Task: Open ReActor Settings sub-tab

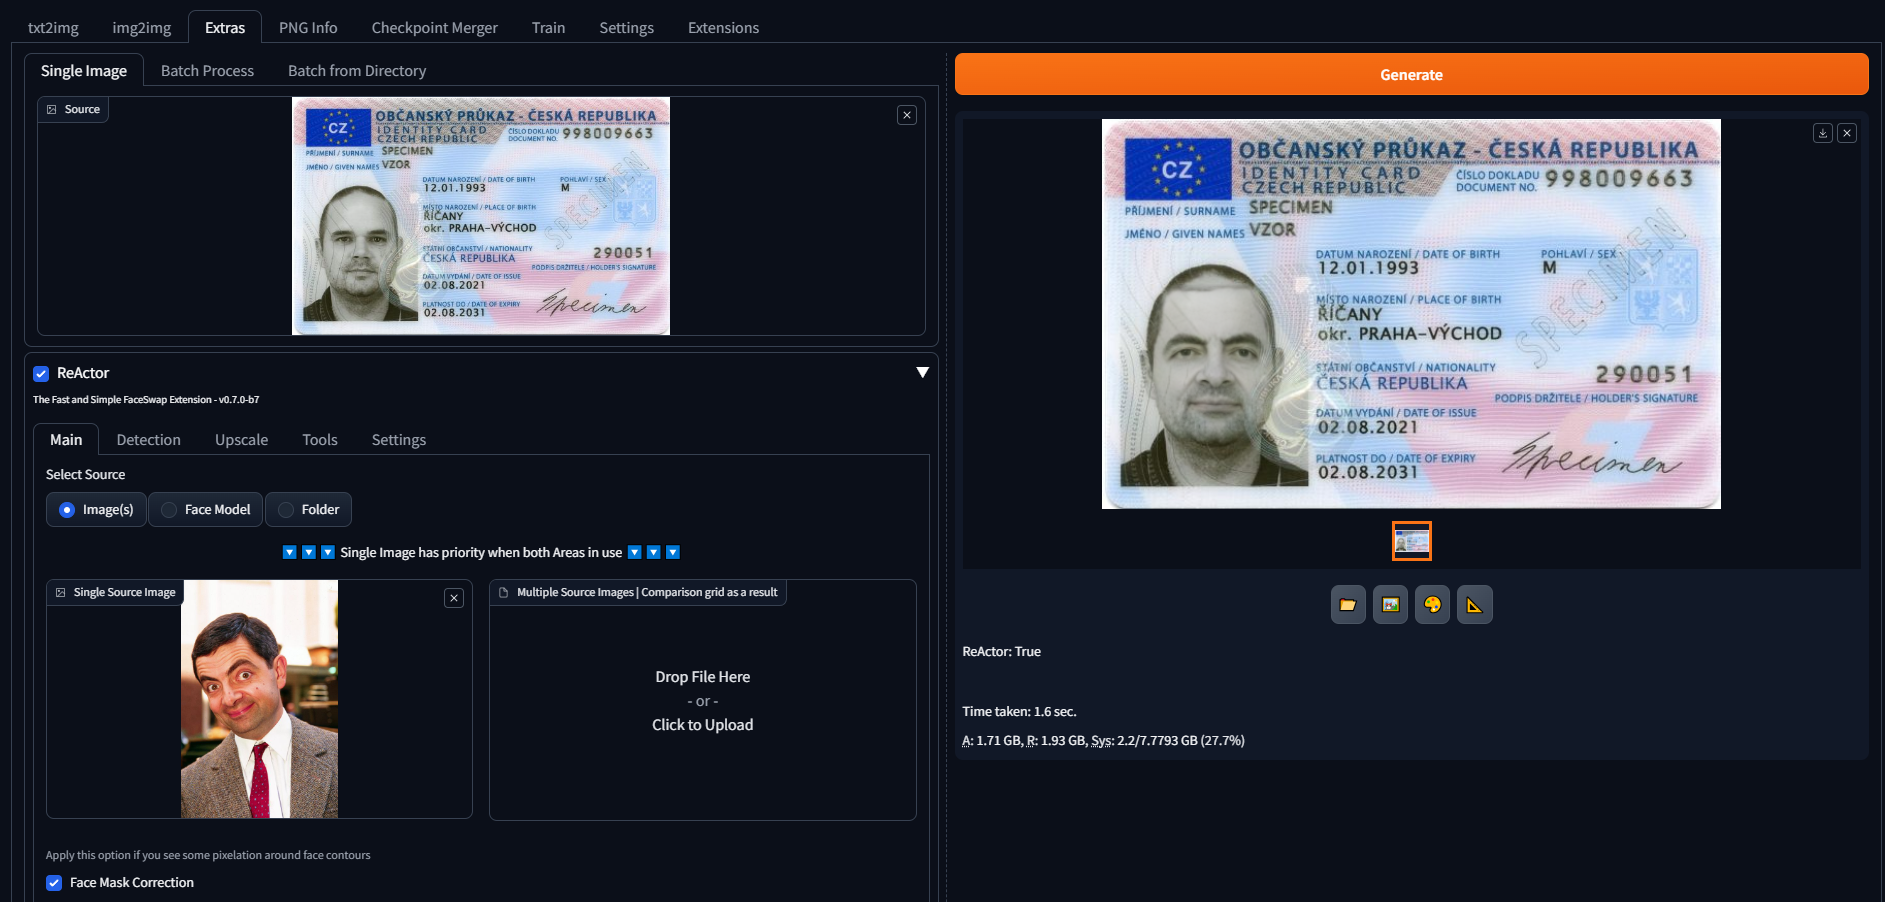Action: (x=398, y=440)
